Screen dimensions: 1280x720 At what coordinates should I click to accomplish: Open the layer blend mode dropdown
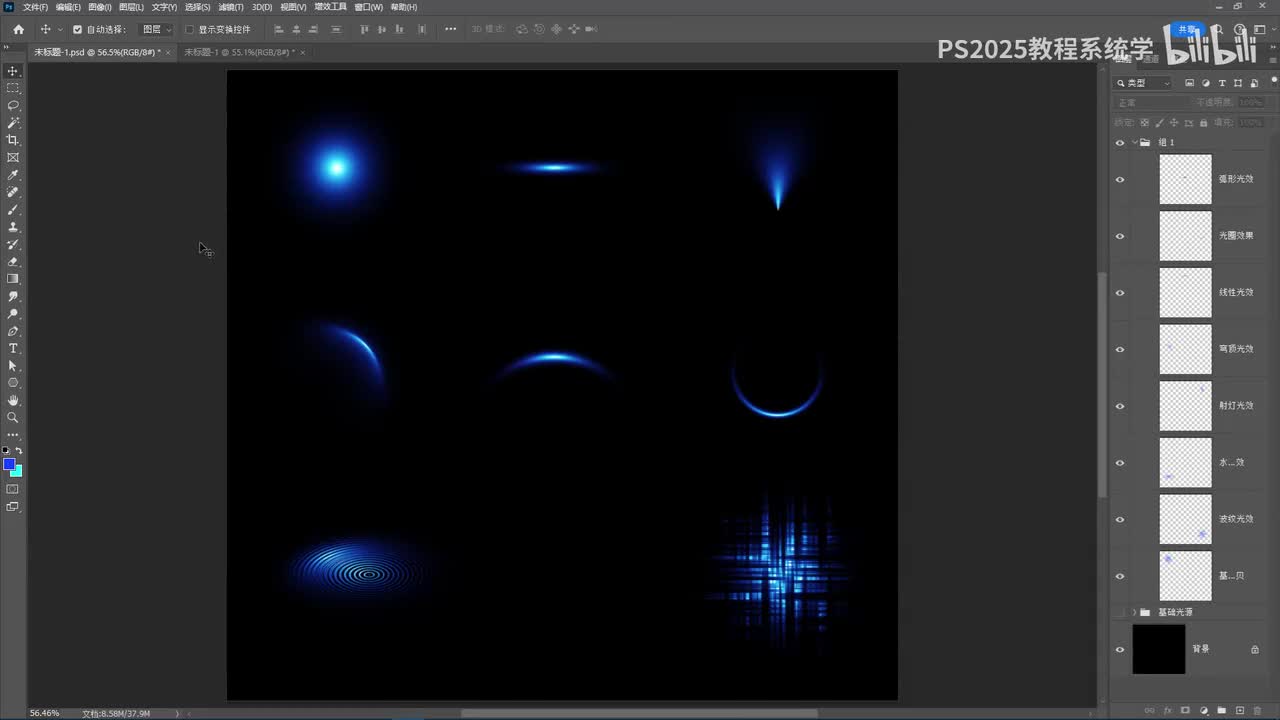point(1152,102)
